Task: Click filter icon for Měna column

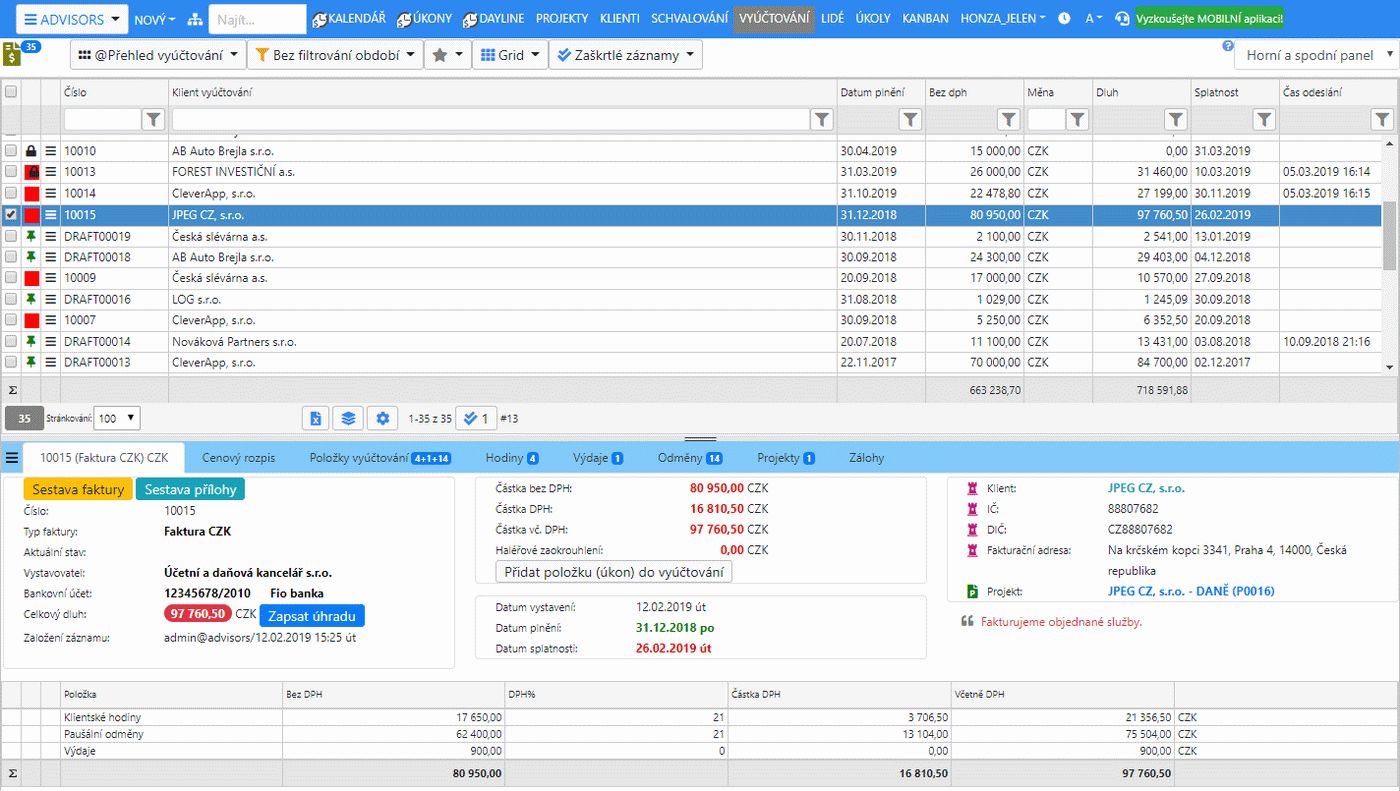Action: click(1077, 120)
